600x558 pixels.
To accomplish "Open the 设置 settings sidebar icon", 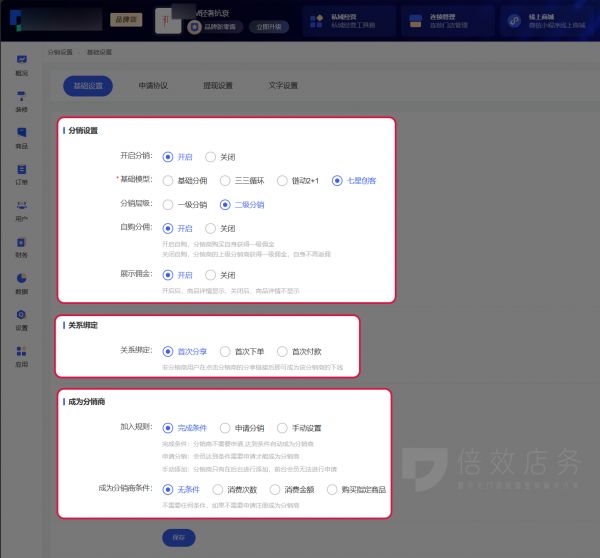I will [x=21, y=319].
